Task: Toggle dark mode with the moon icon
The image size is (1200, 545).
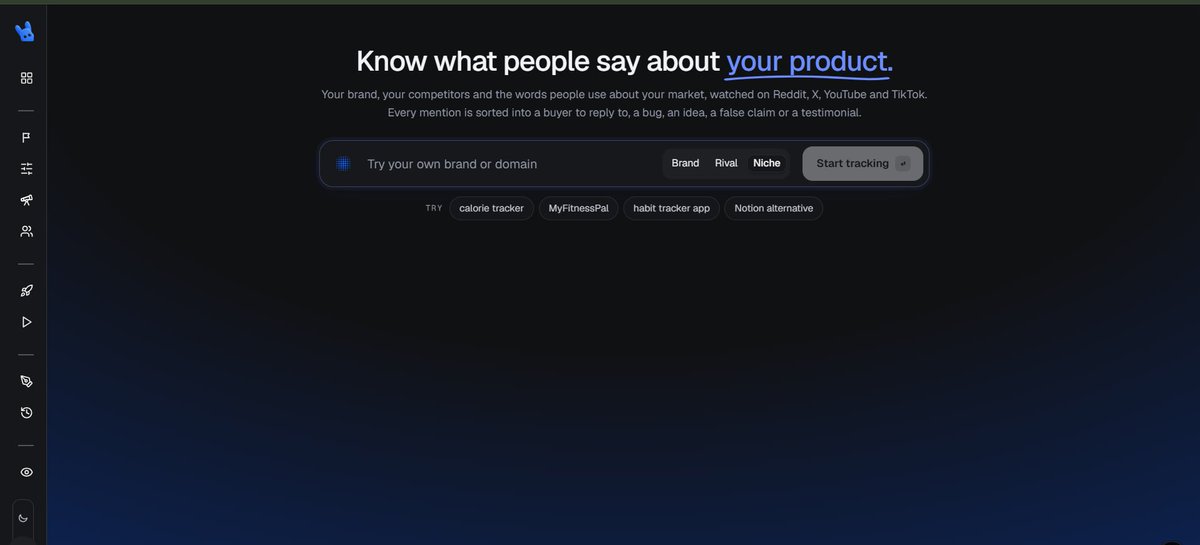Action: [x=23, y=518]
